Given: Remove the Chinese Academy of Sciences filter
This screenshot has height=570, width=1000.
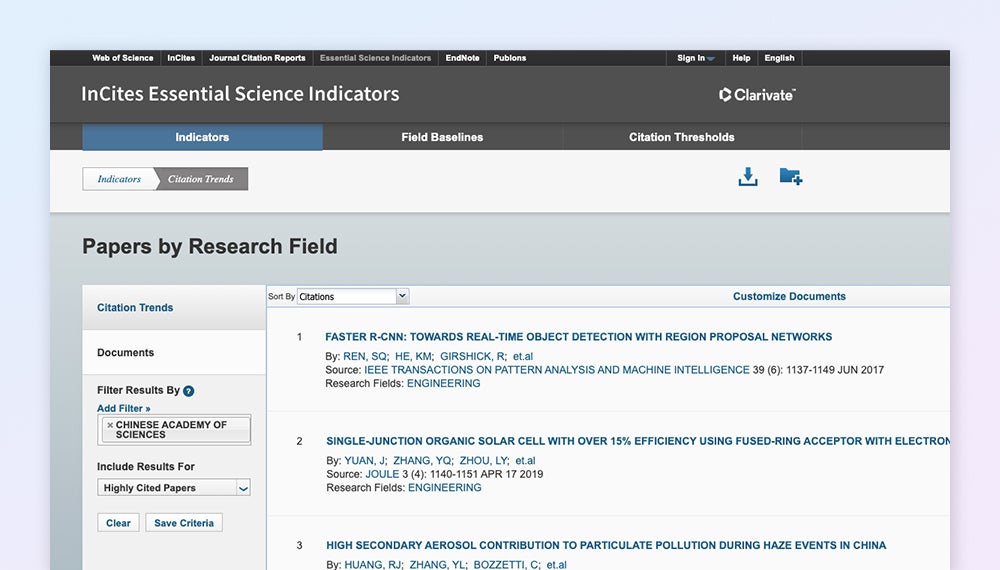Looking at the screenshot, I should [110, 425].
